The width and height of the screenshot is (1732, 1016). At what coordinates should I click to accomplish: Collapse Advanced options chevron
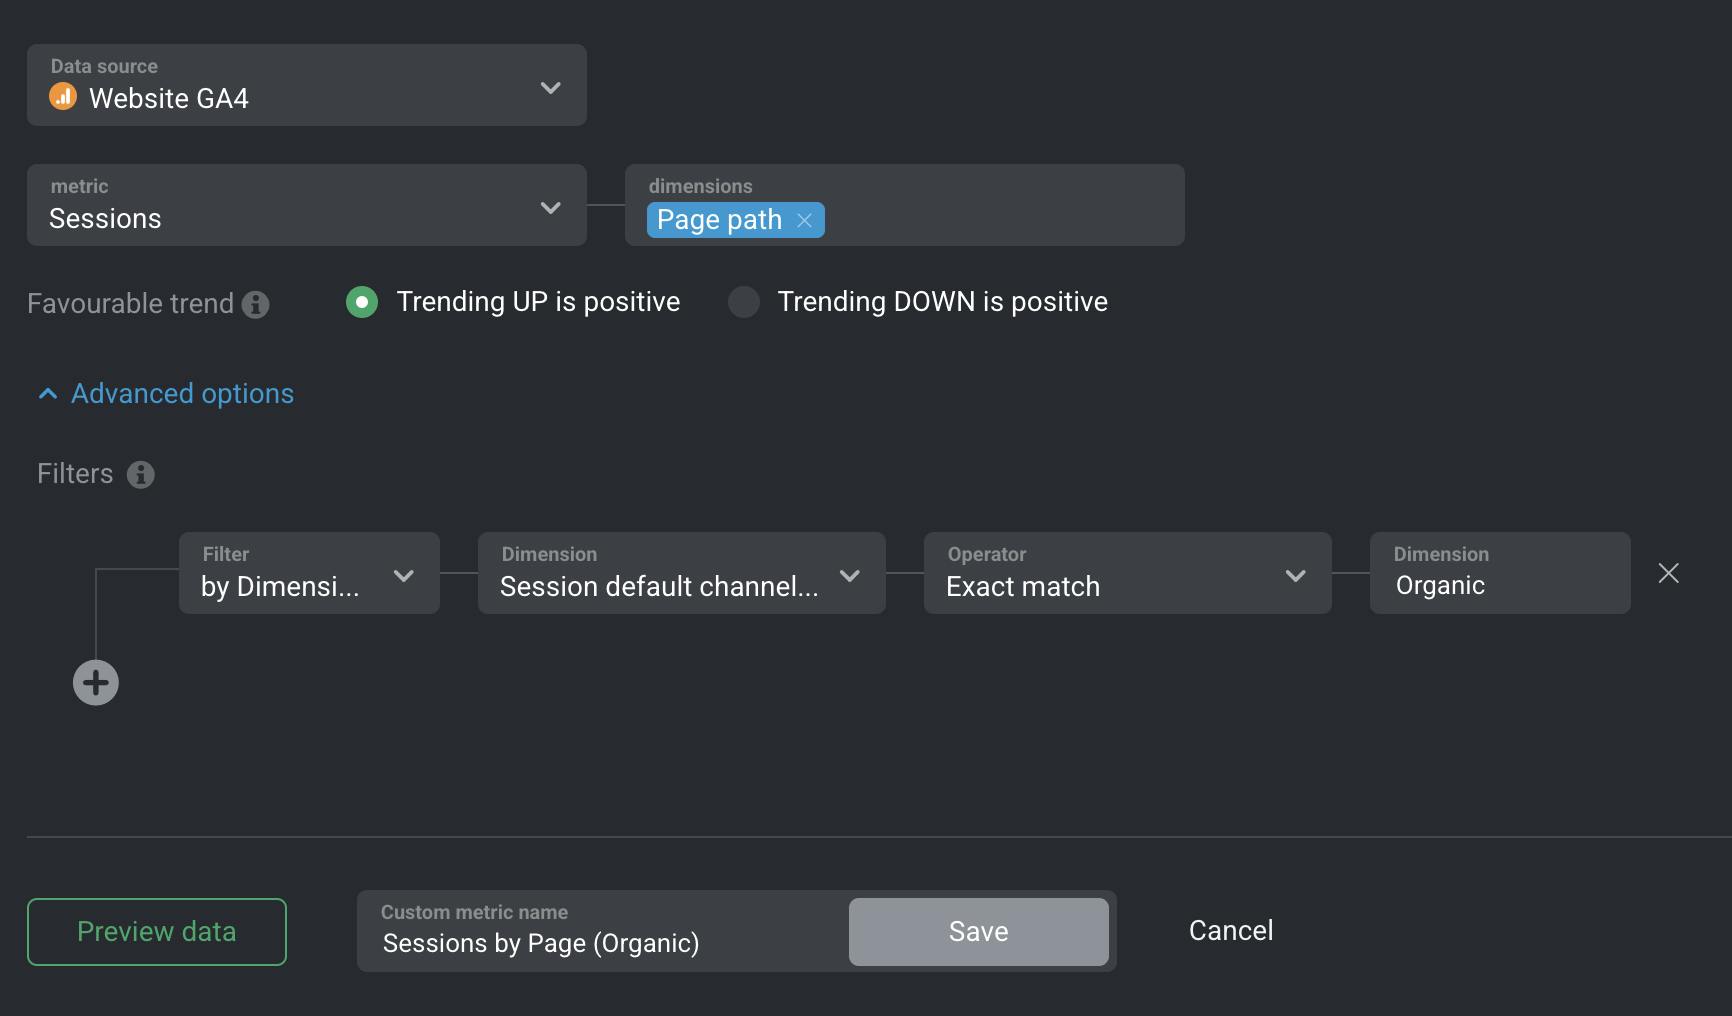click(48, 394)
